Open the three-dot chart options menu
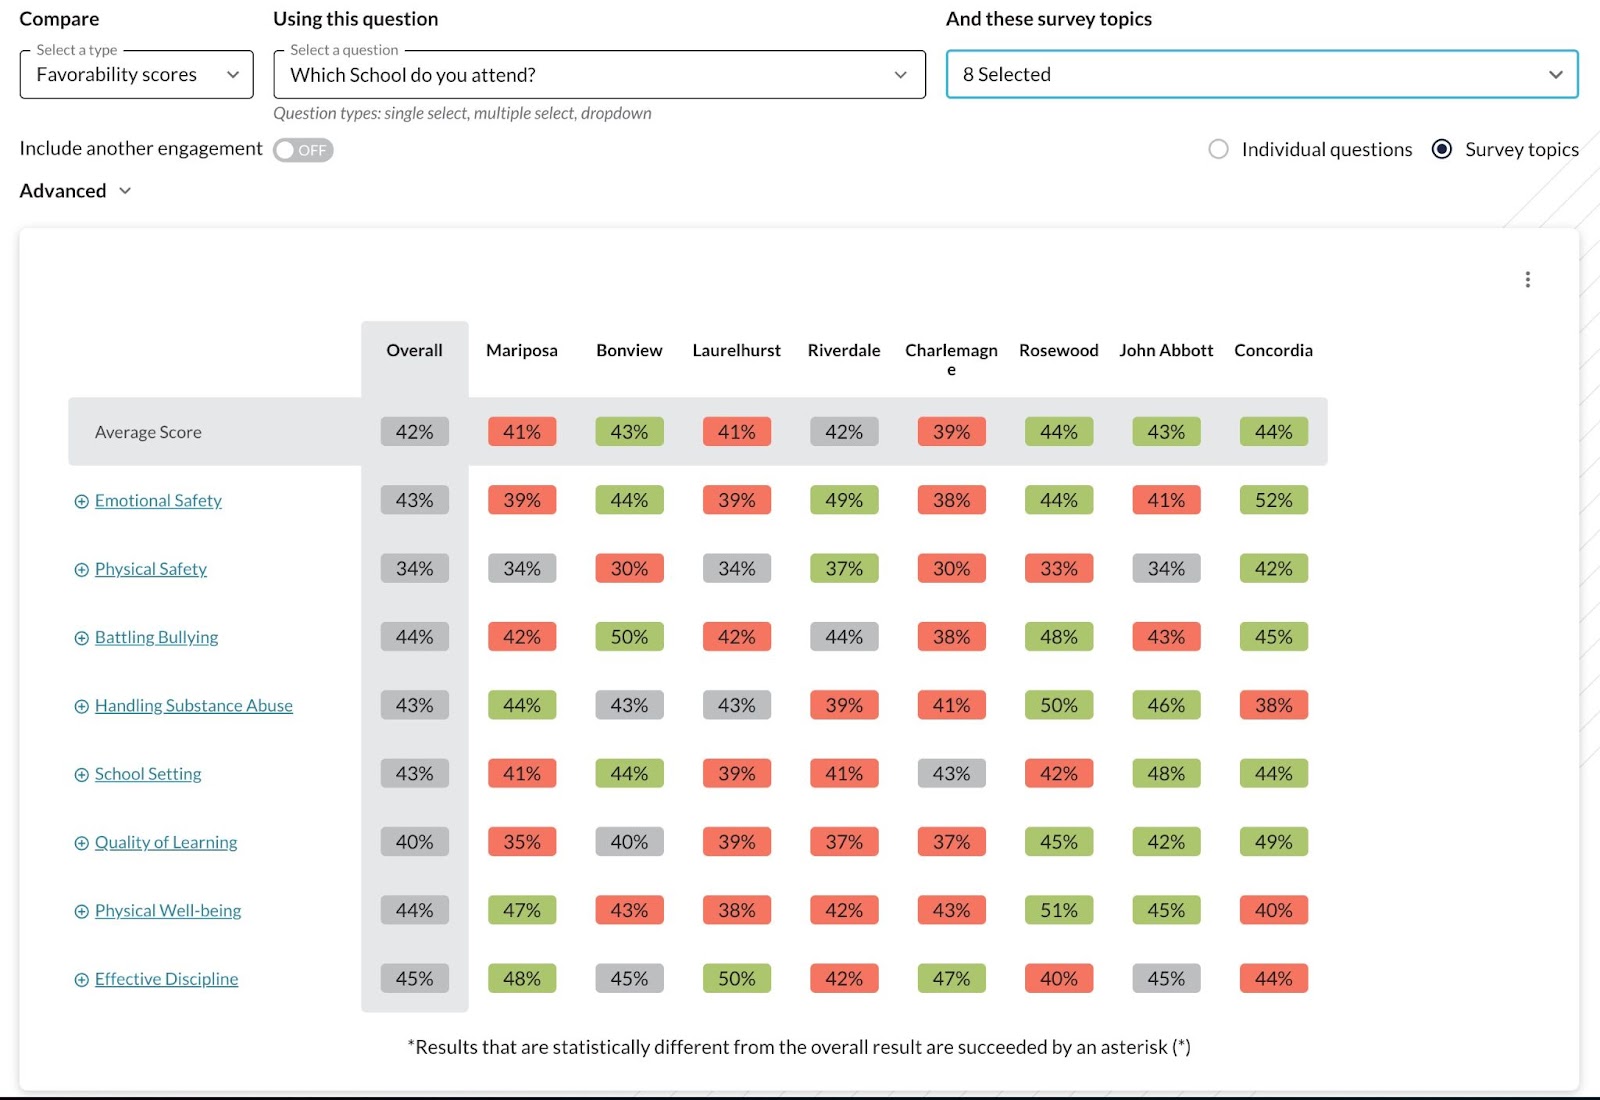Image resolution: width=1600 pixels, height=1100 pixels. pyautogui.click(x=1527, y=280)
